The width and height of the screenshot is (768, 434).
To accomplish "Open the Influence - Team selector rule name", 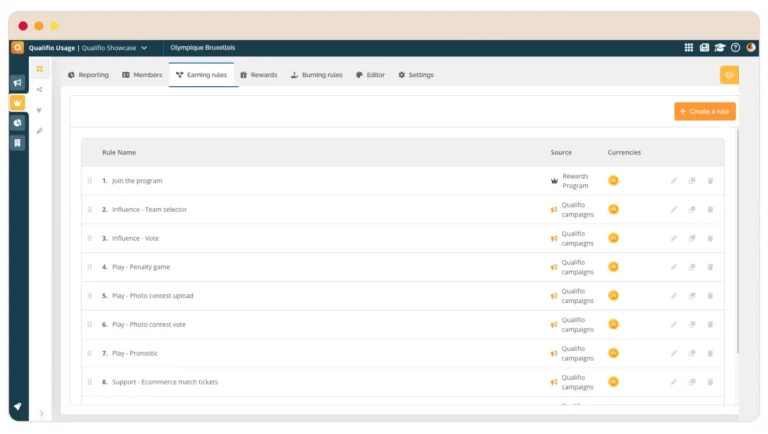I will pos(149,210).
